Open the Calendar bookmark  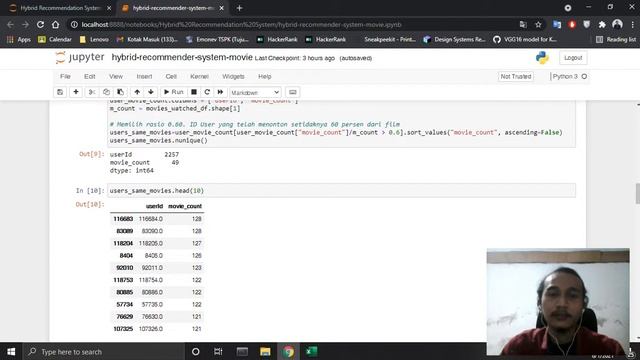[x=55, y=39]
